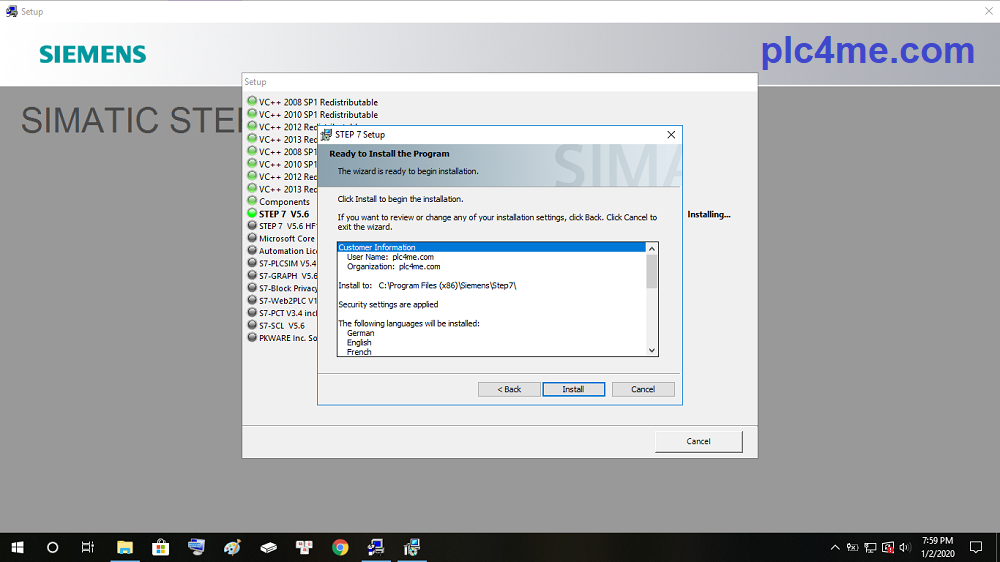Click the STEP 7 Setup title bar icon
Image resolution: width=1000 pixels, height=562 pixels.
pyautogui.click(x=327, y=135)
